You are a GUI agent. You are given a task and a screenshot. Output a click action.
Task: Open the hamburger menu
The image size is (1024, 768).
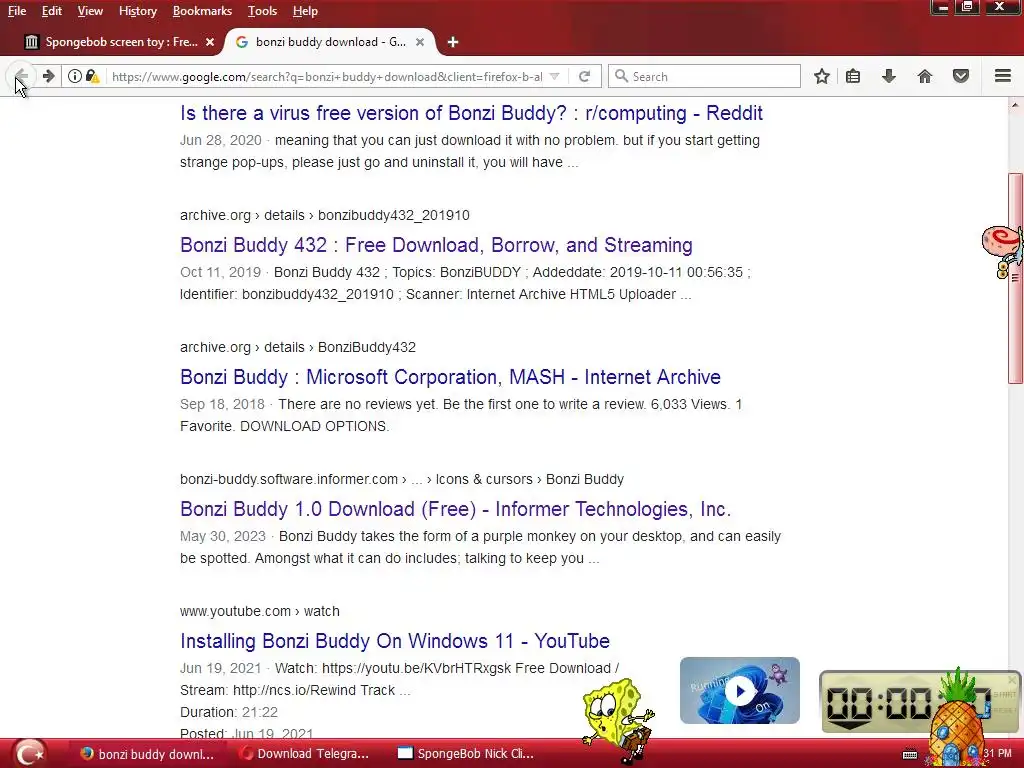(x=1003, y=76)
